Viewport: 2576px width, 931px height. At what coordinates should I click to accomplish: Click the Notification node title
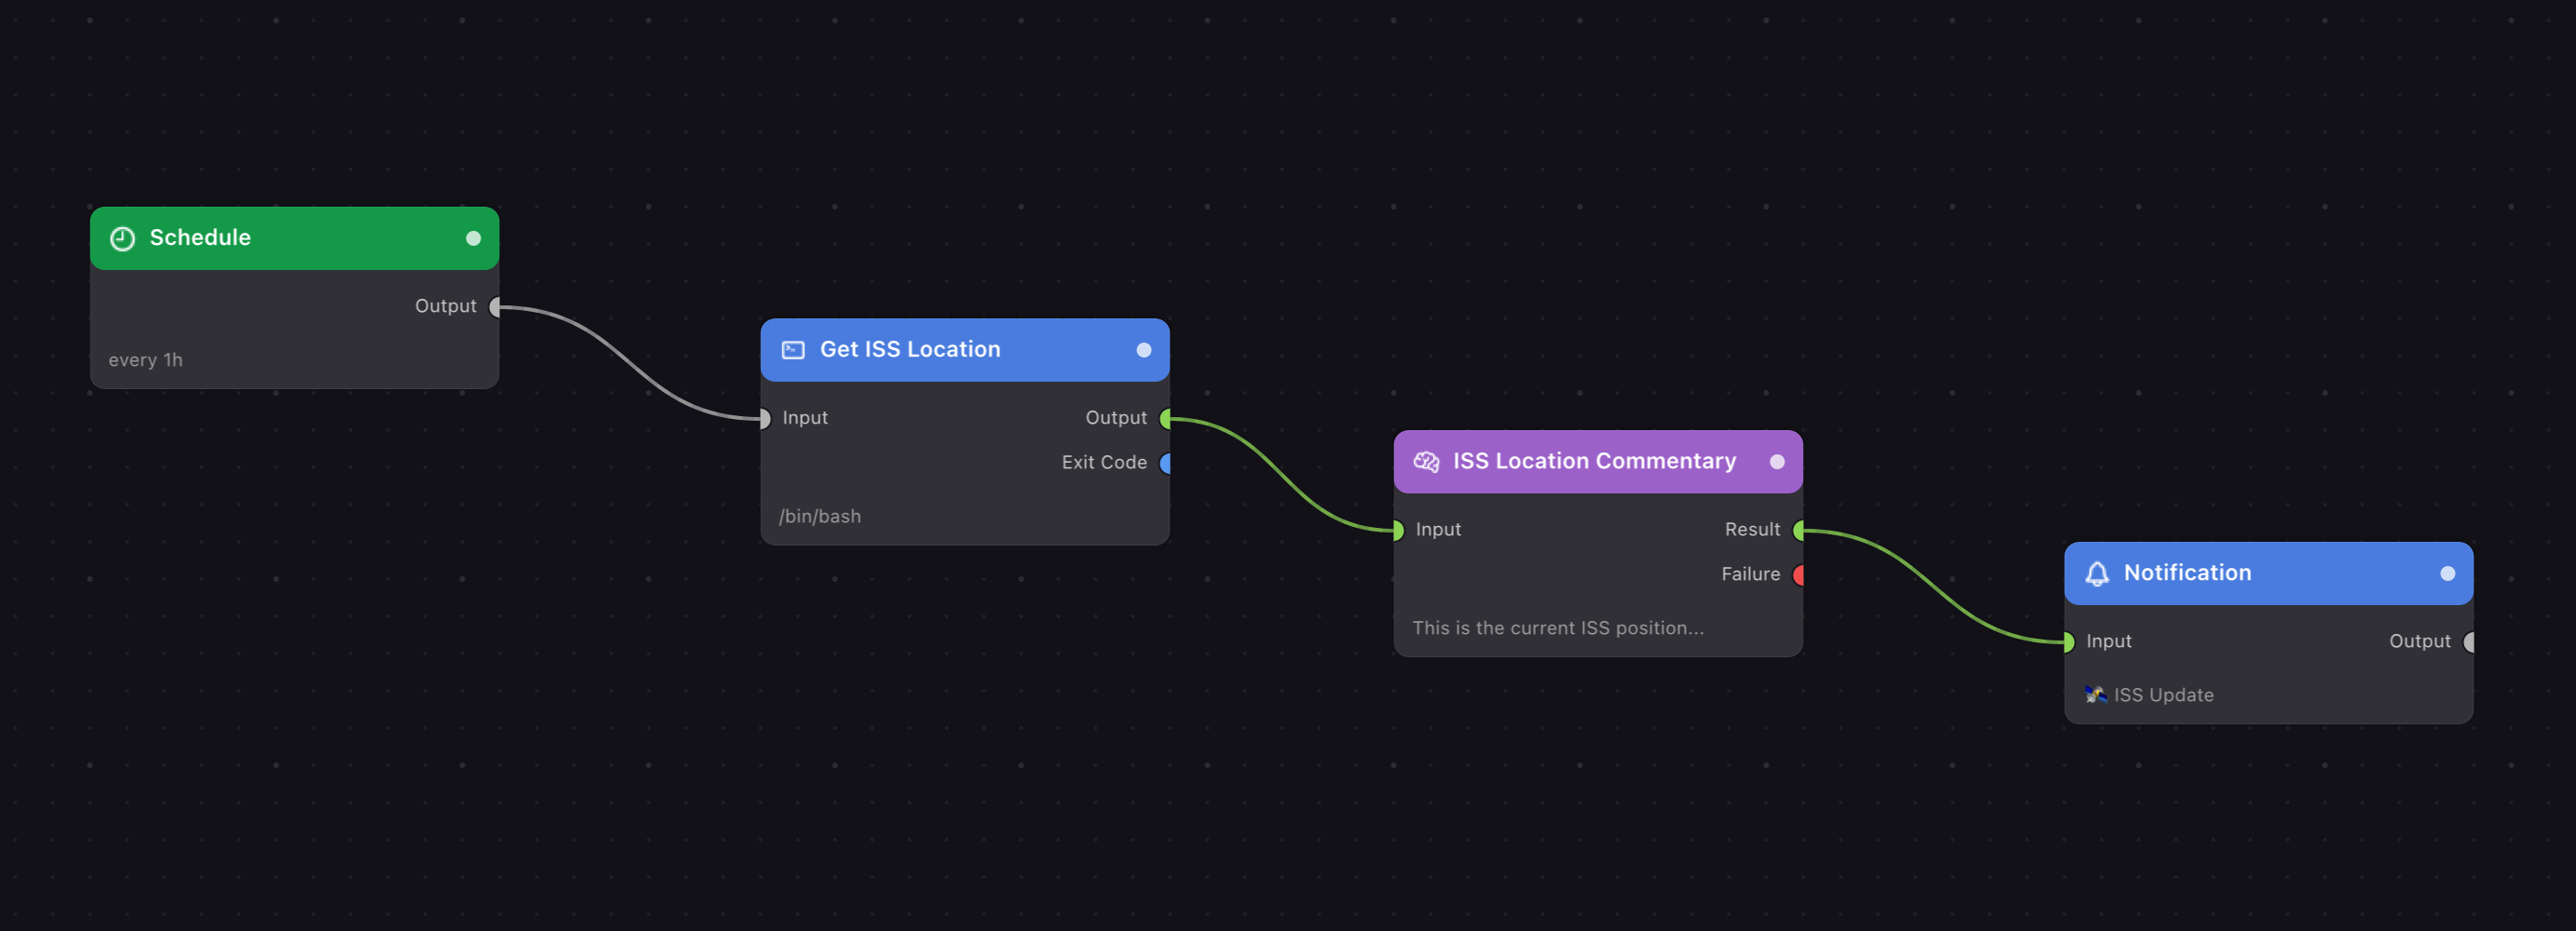coord(2187,573)
